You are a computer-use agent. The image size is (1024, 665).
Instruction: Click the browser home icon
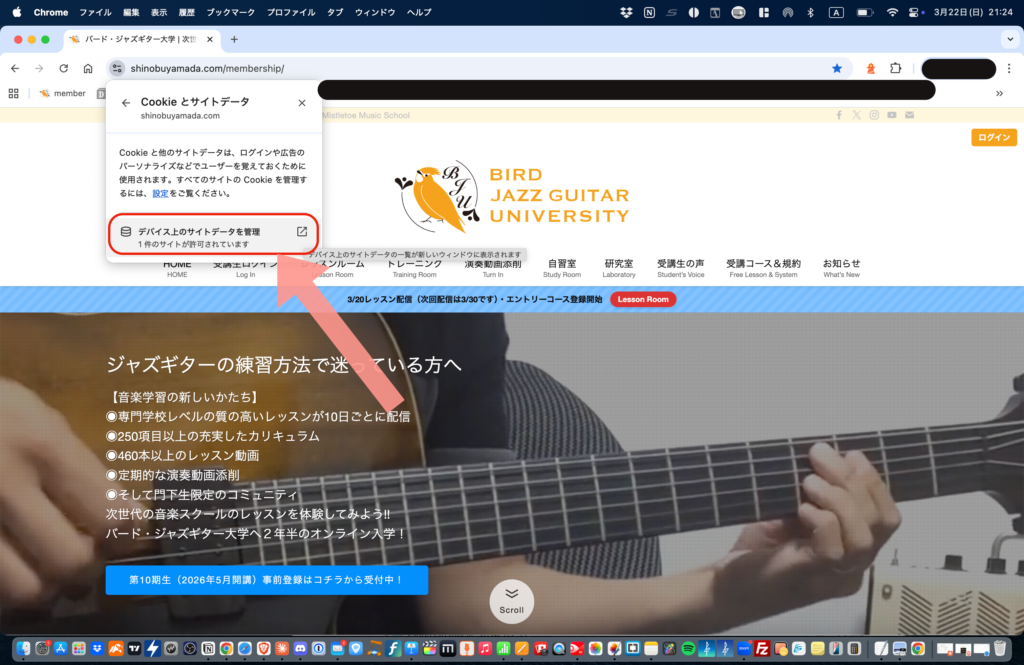click(88, 68)
